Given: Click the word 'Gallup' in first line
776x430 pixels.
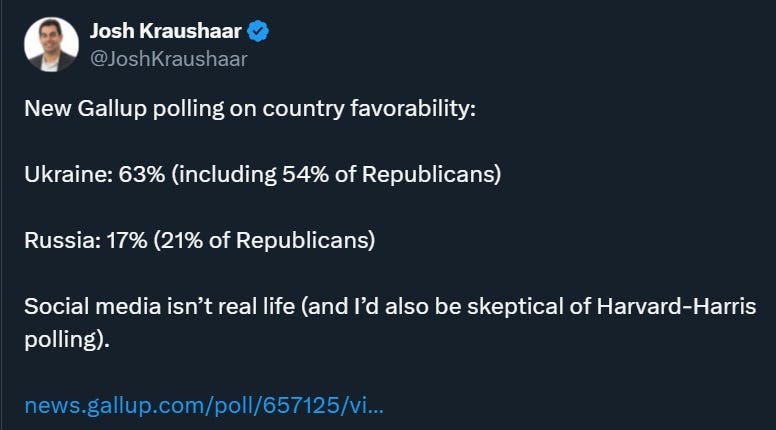Looking at the screenshot, I should (x=112, y=108).
